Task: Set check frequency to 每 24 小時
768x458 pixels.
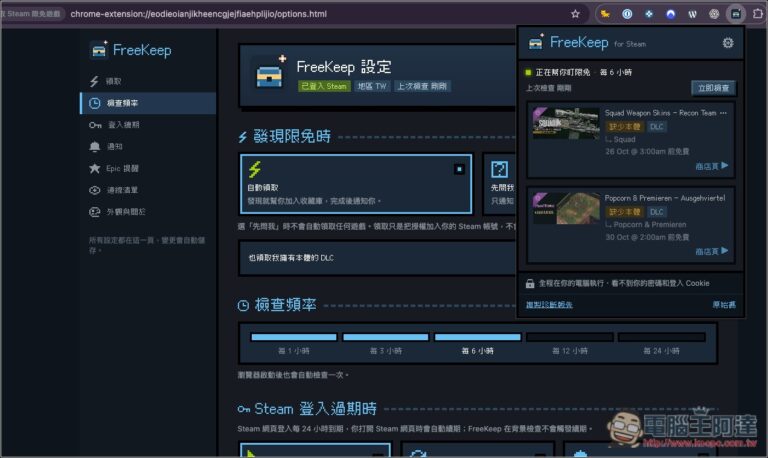Action: click(661, 343)
